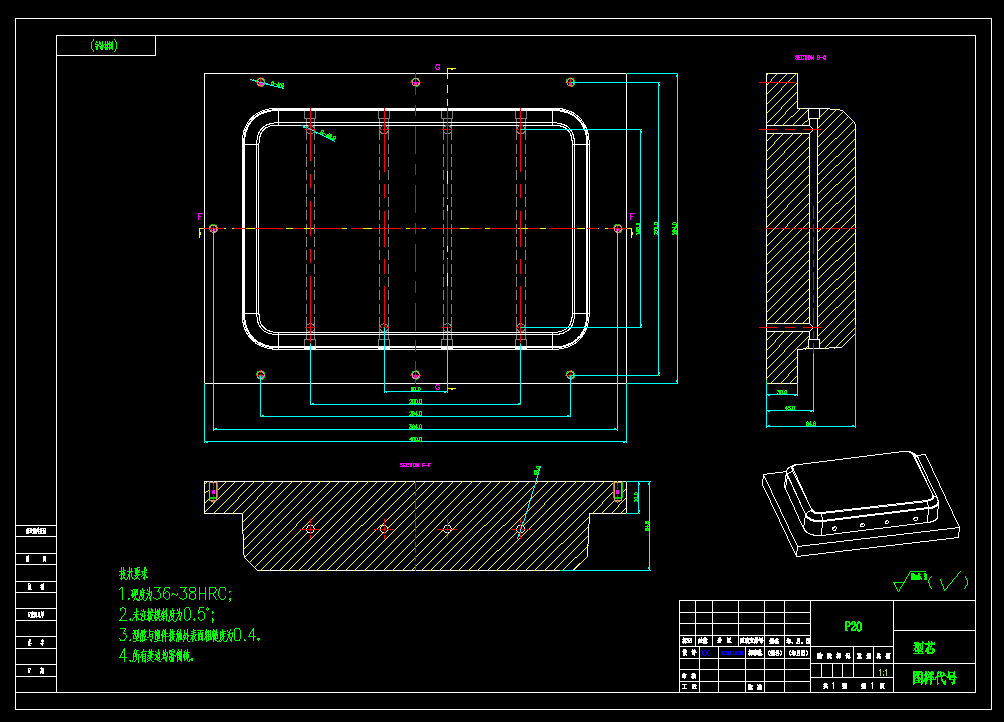
Task: Select the isometric 3D part view
Action: [861, 503]
